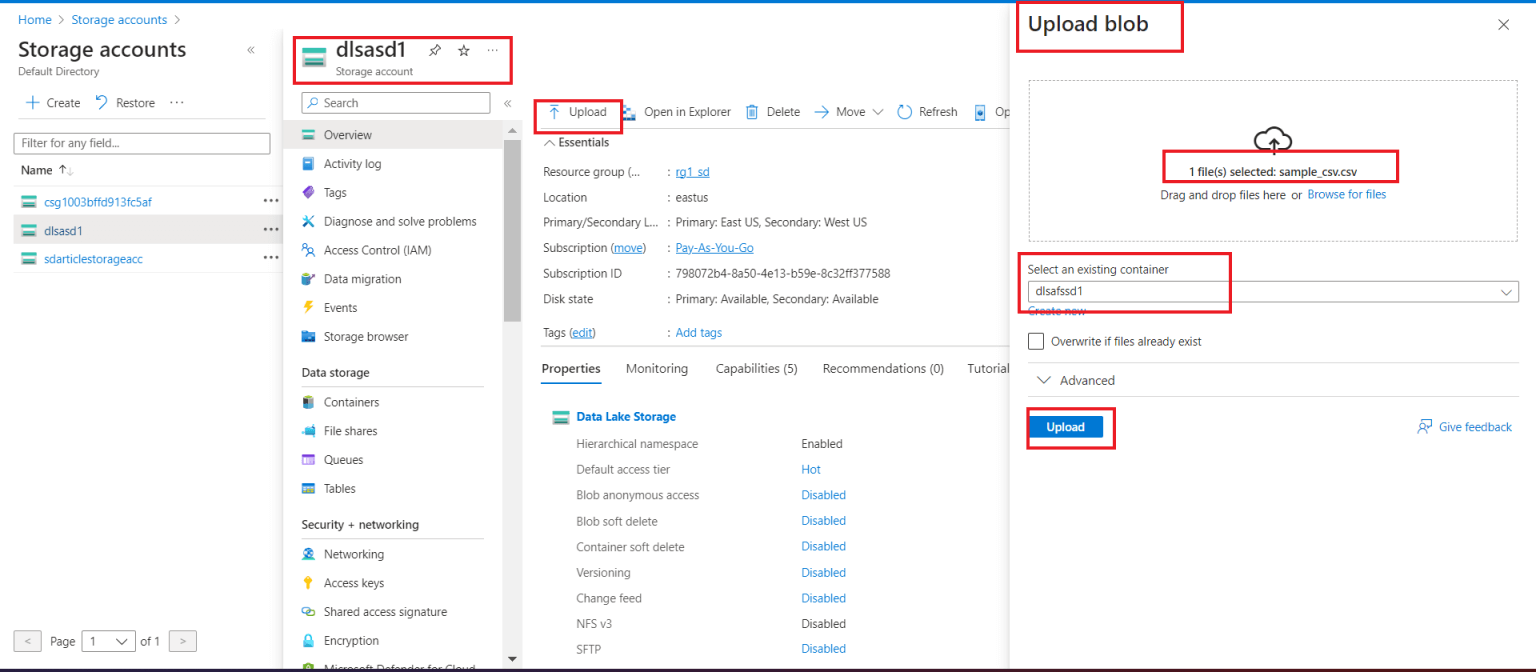Open the page number dropdown

[x=109, y=641]
